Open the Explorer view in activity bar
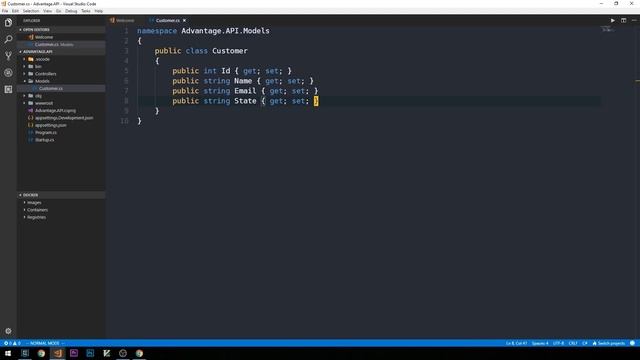Viewport: 640px width, 360px height. pos(8,22)
